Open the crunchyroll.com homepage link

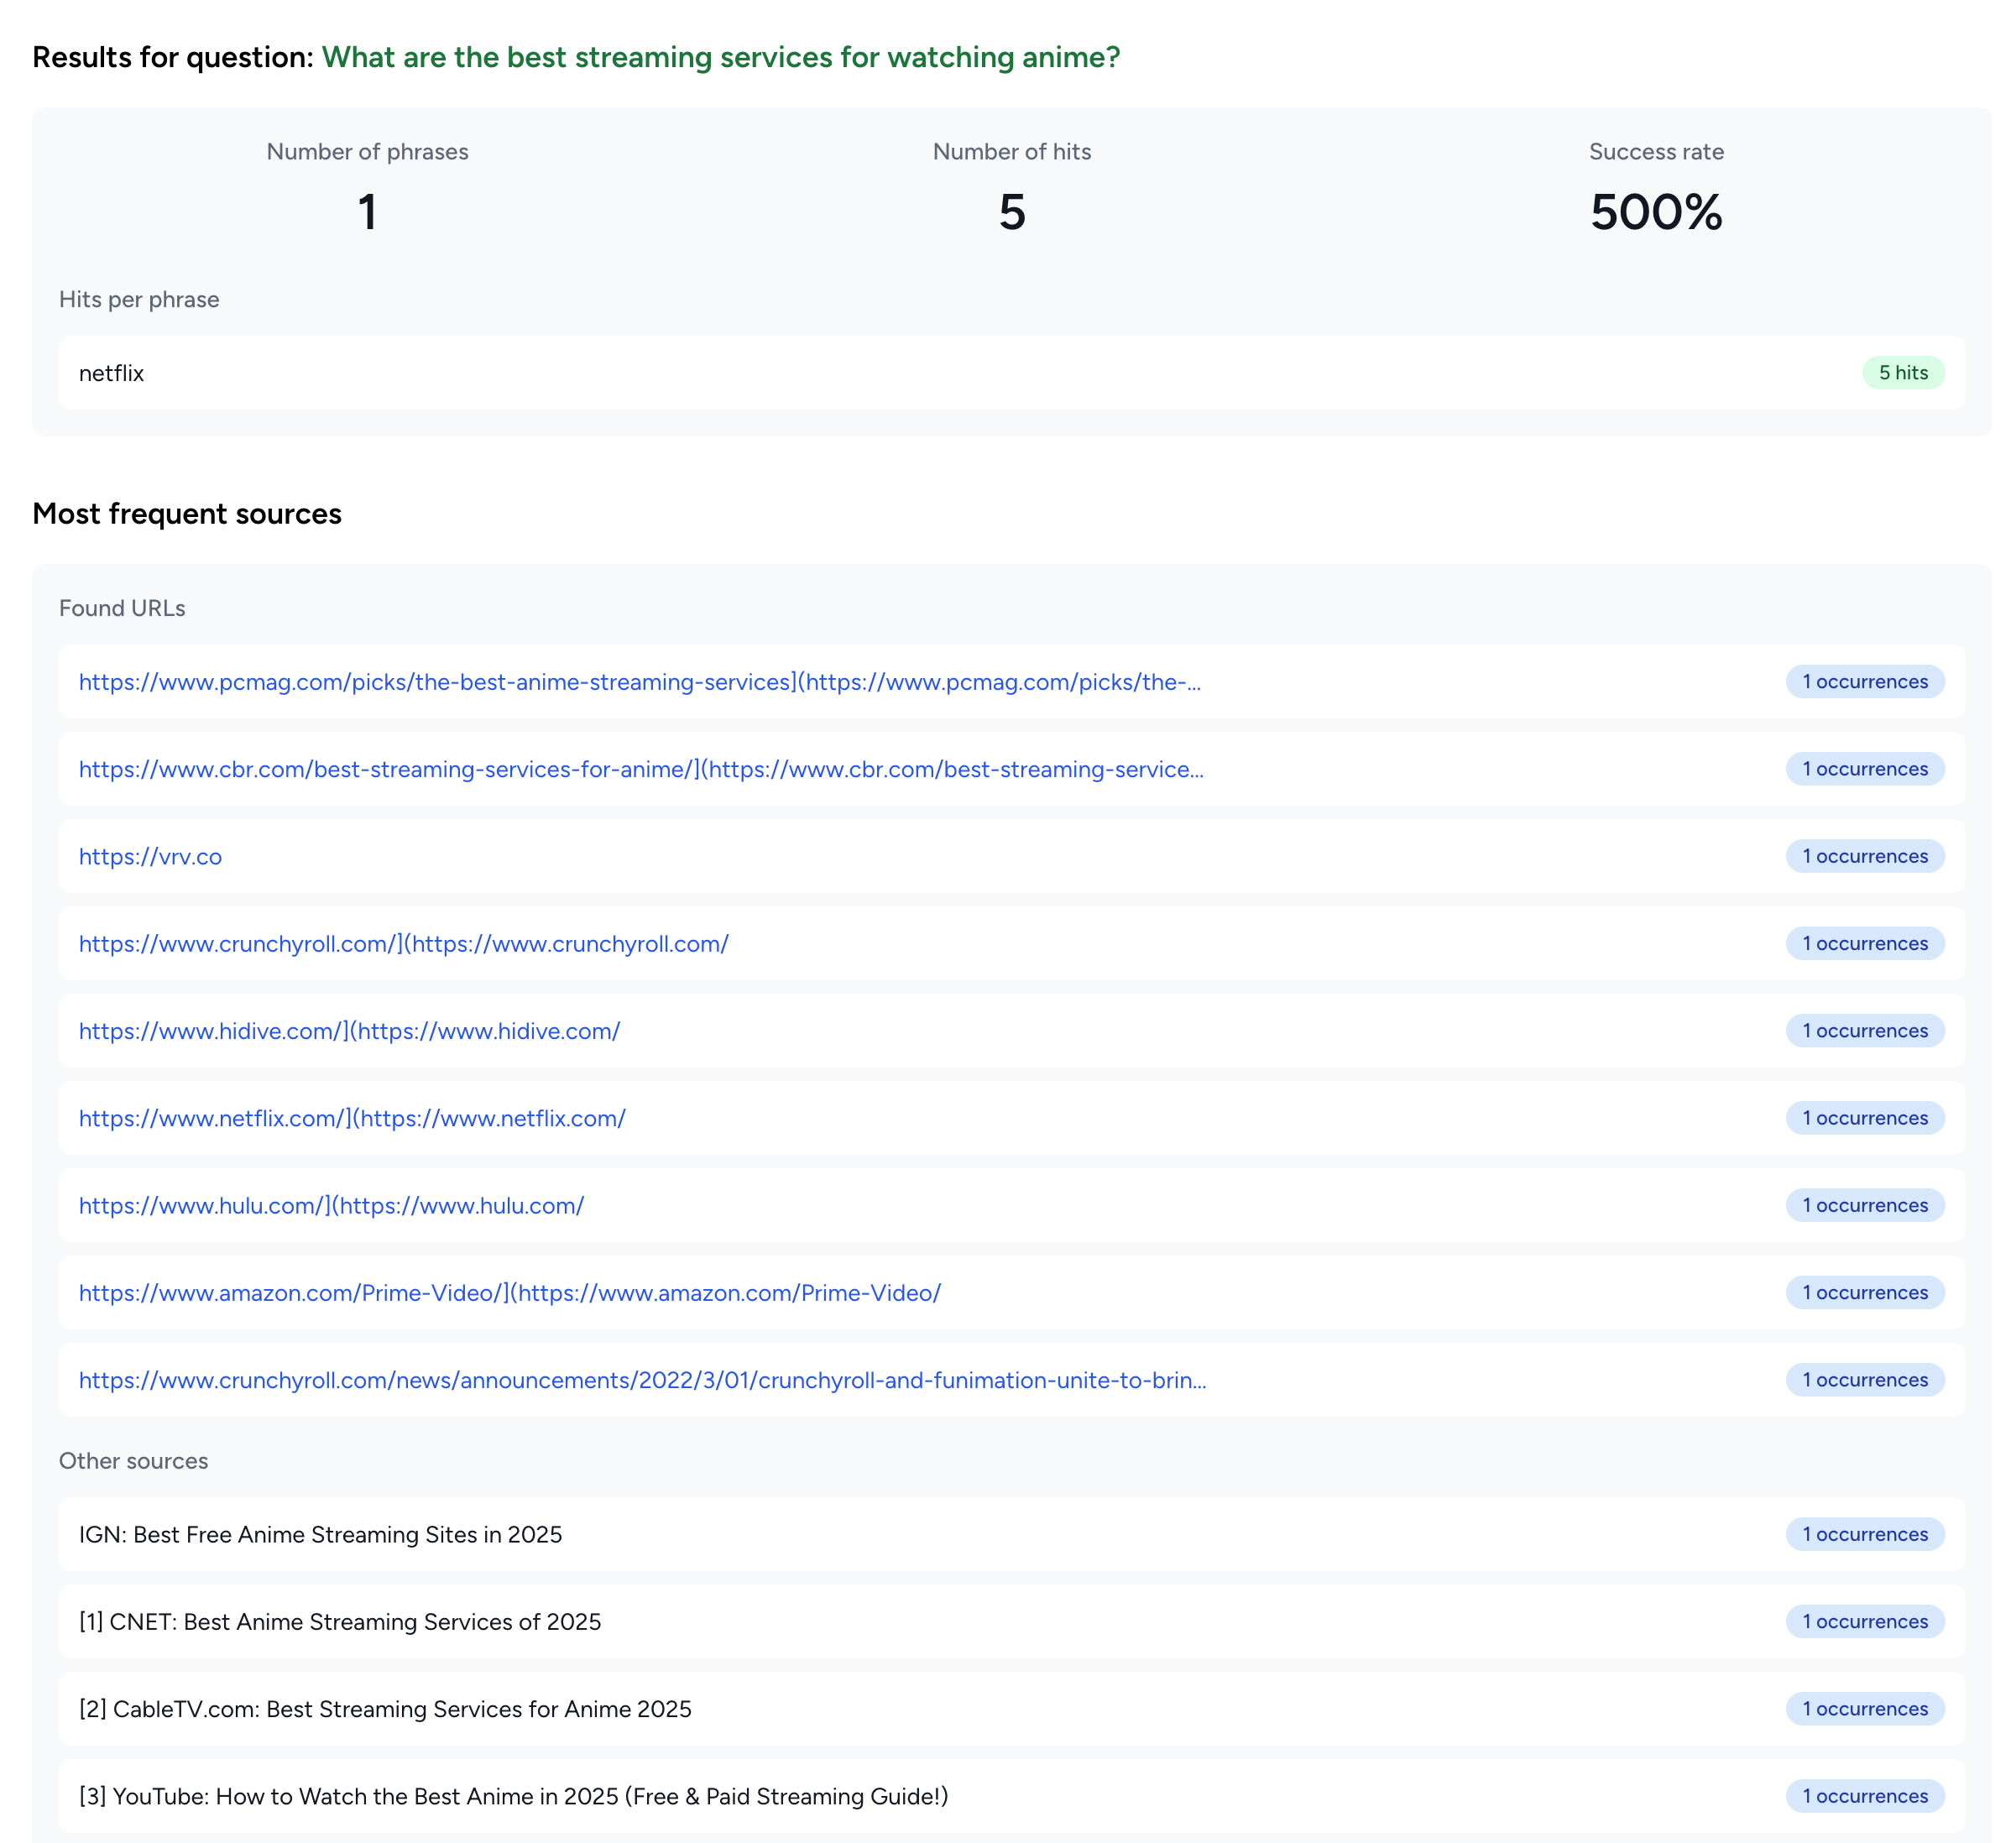point(403,943)
